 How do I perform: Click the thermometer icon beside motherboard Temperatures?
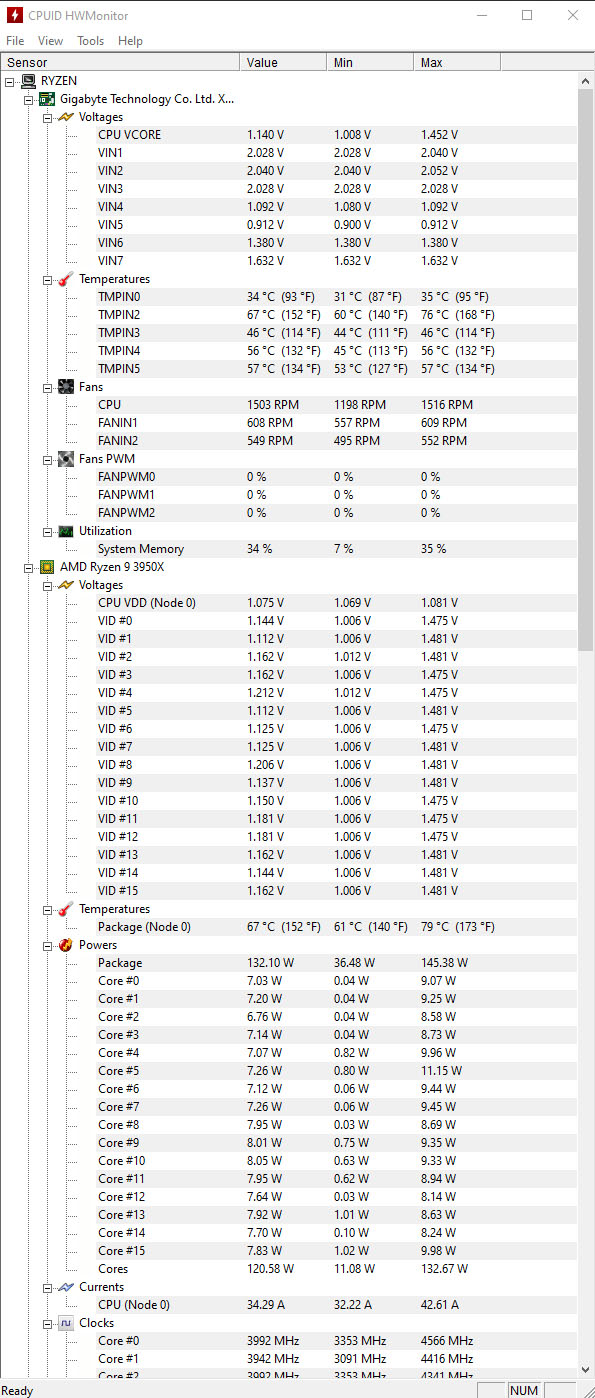point(66,279)
